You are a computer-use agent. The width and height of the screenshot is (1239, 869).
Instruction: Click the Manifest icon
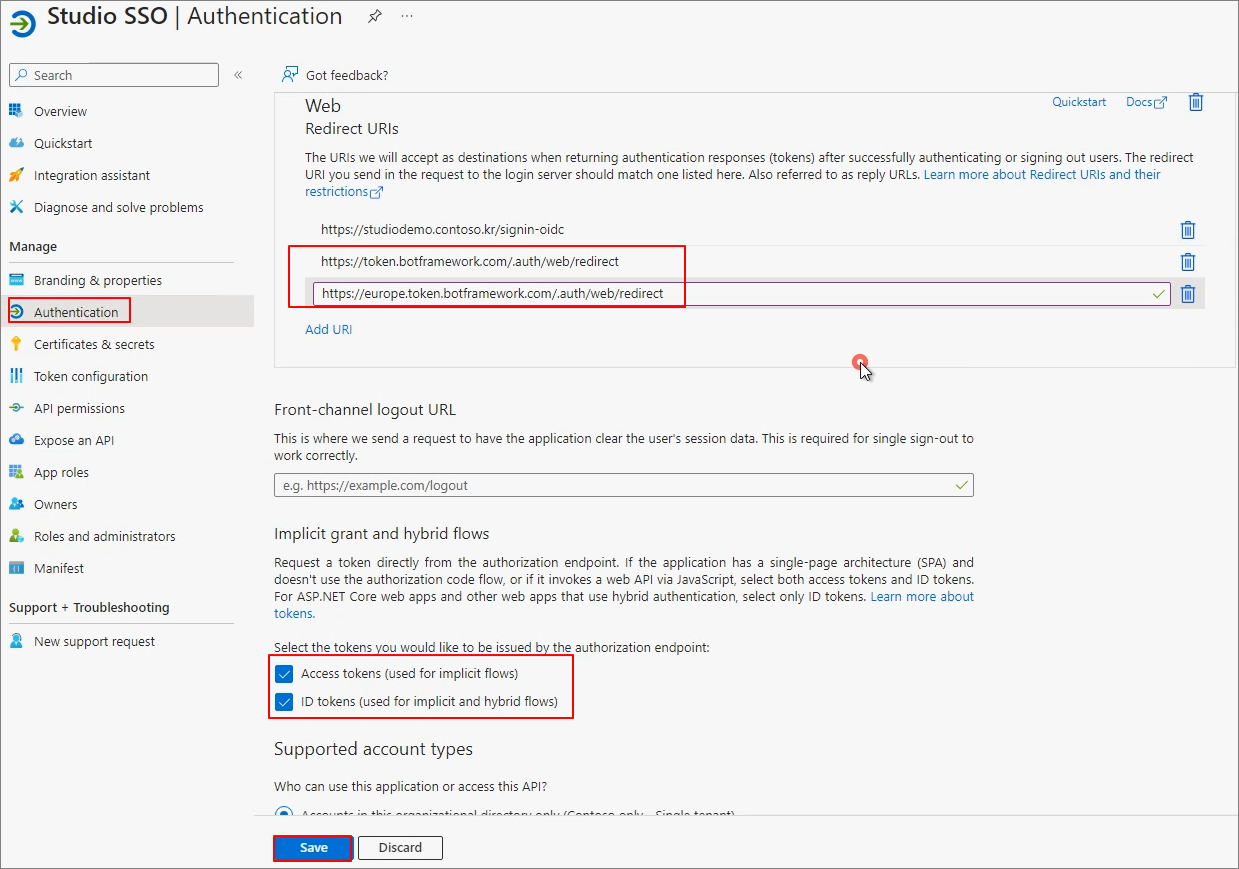(16, 568)
